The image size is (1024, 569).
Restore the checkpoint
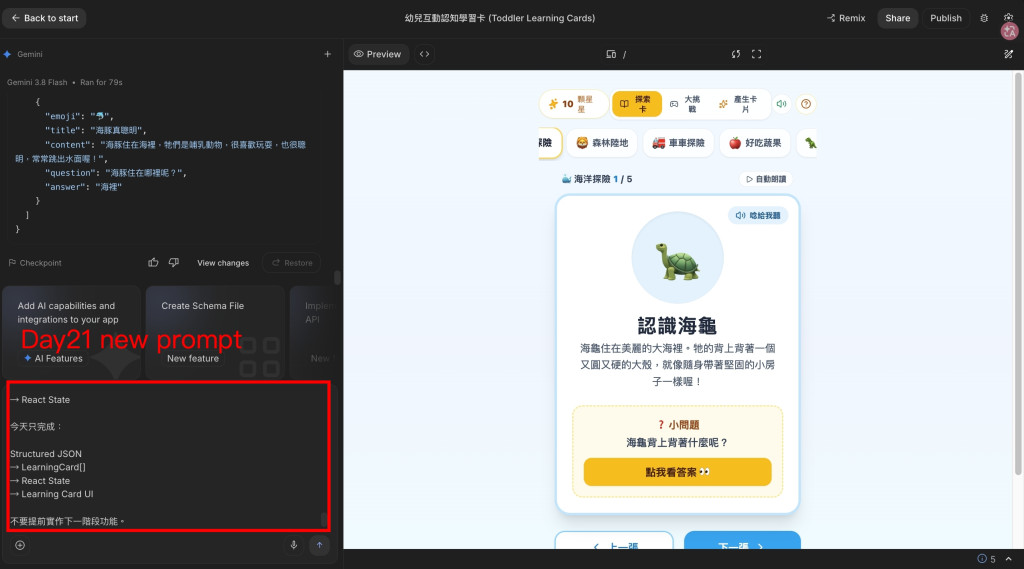[291, 263]
